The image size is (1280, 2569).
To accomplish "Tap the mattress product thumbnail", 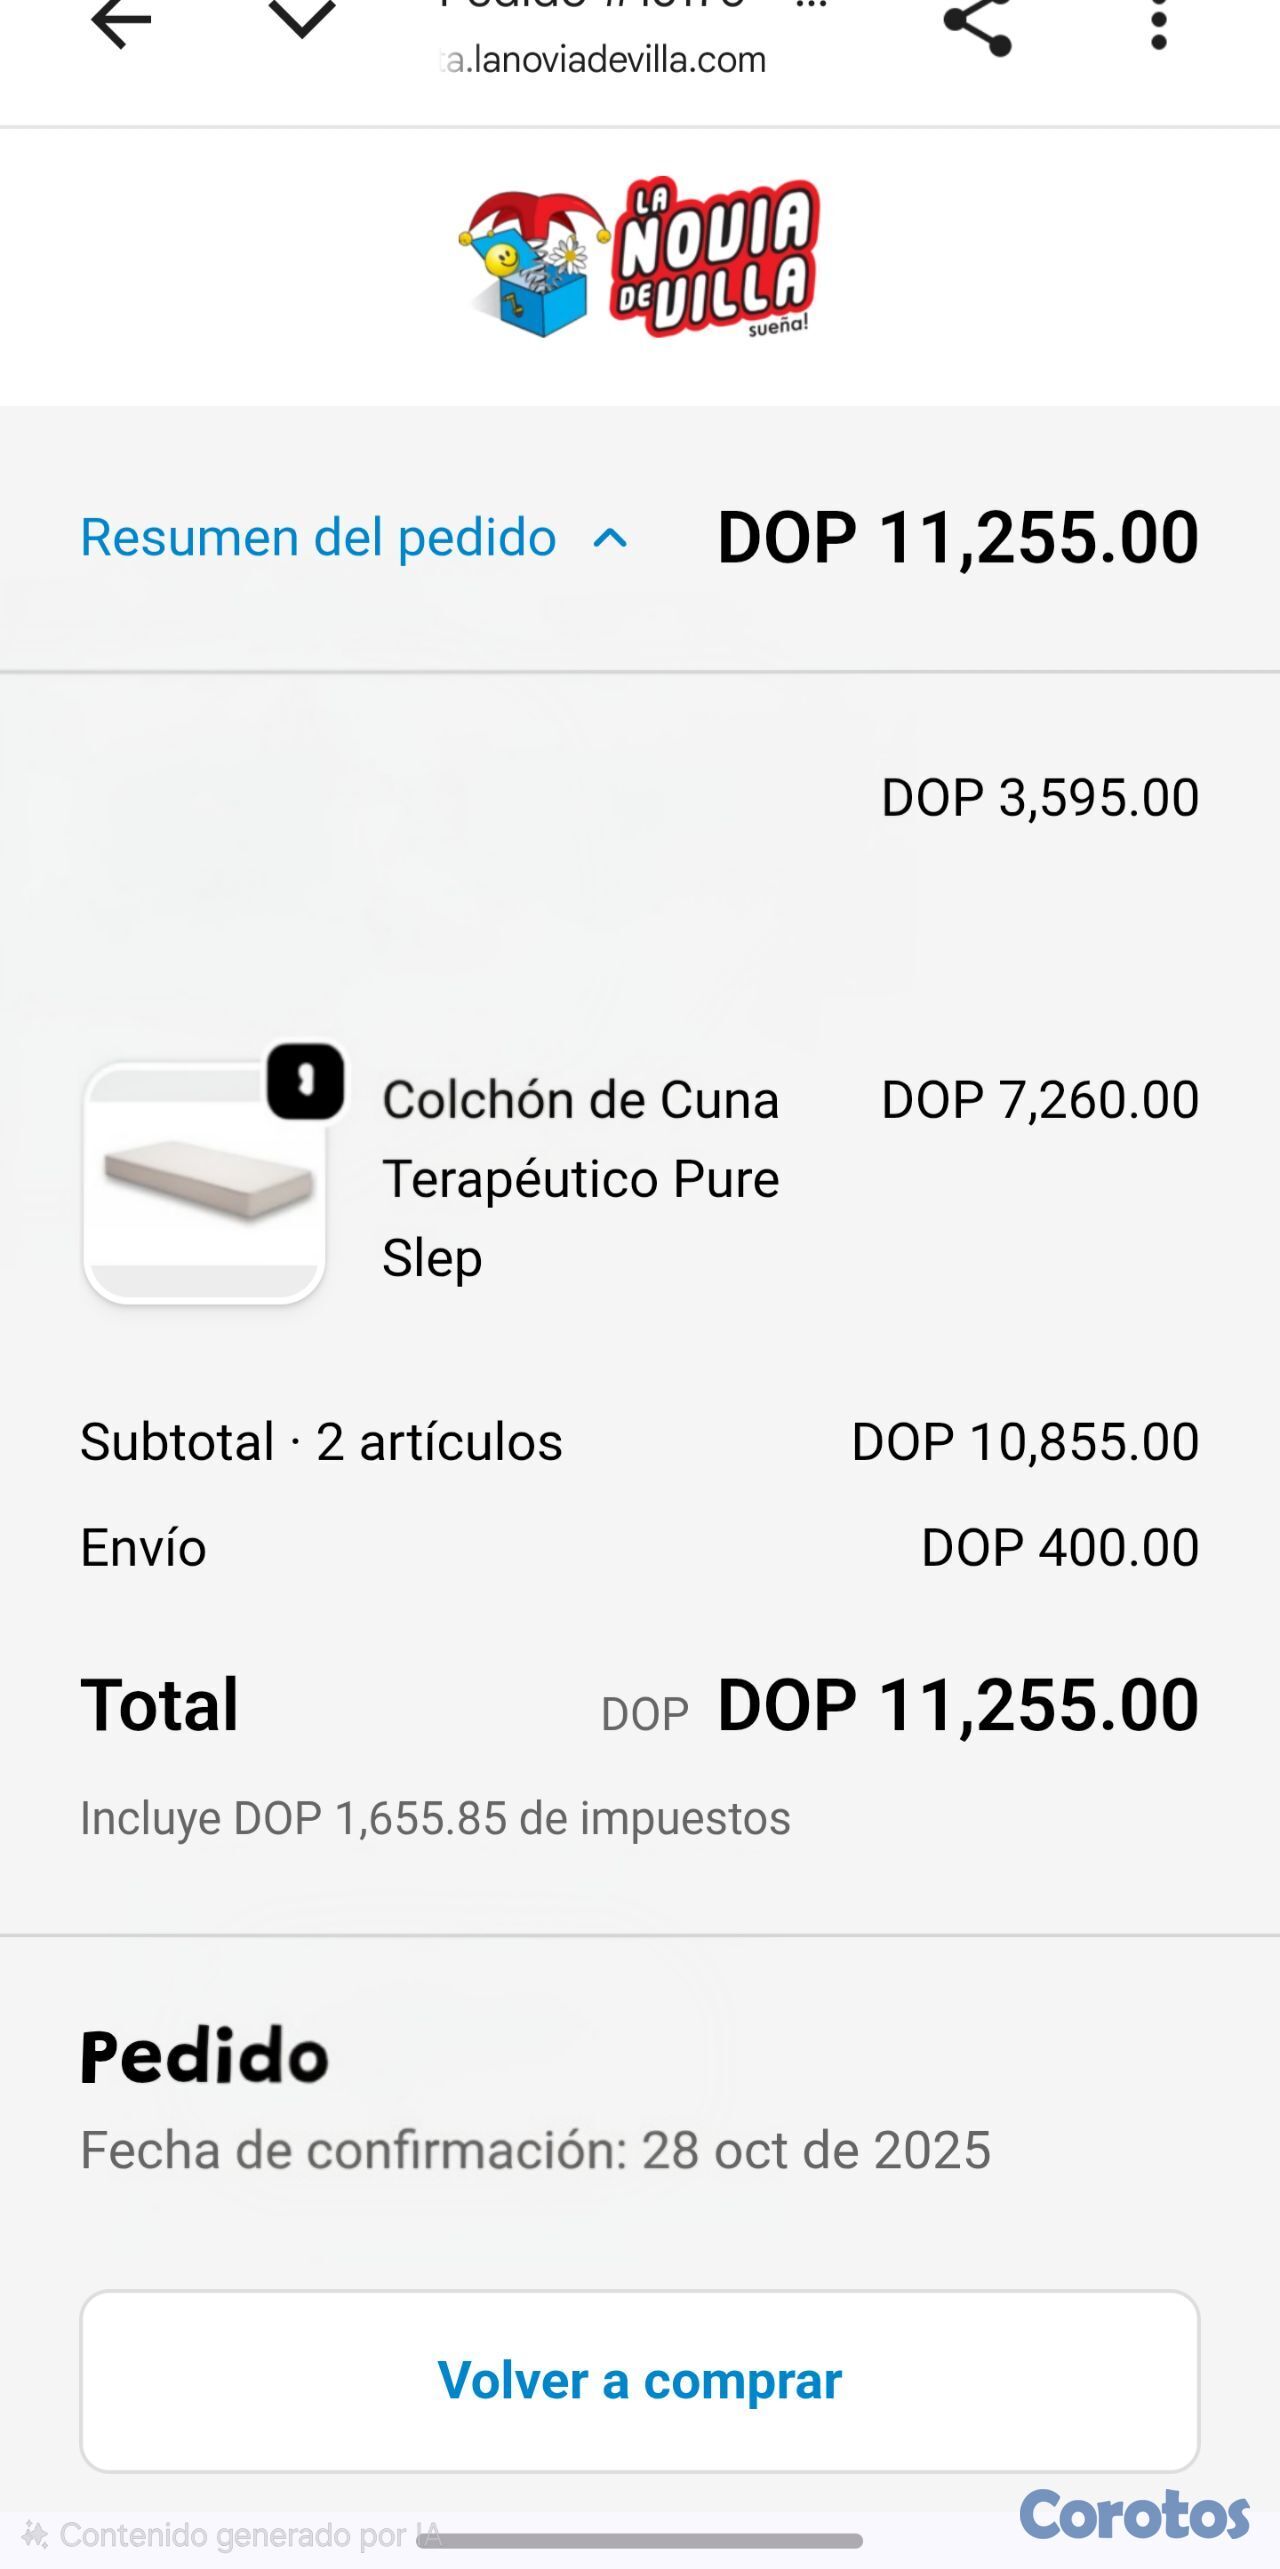I will 205,1182.
